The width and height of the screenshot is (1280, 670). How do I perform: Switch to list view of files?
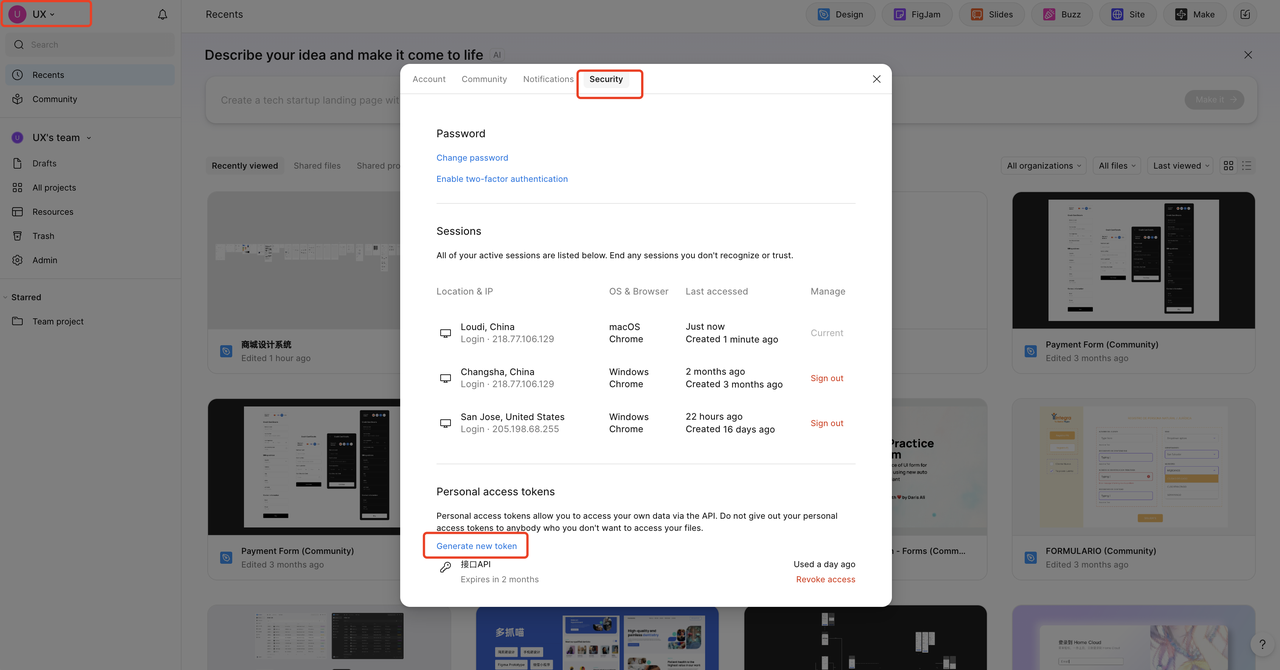coord(1246,166)
